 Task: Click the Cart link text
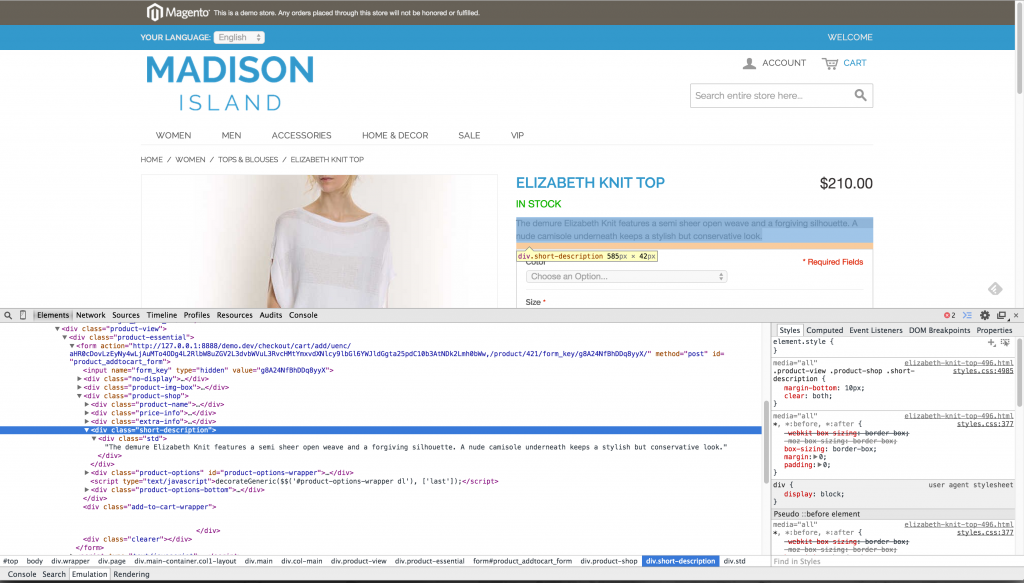(x=855, y=63)
